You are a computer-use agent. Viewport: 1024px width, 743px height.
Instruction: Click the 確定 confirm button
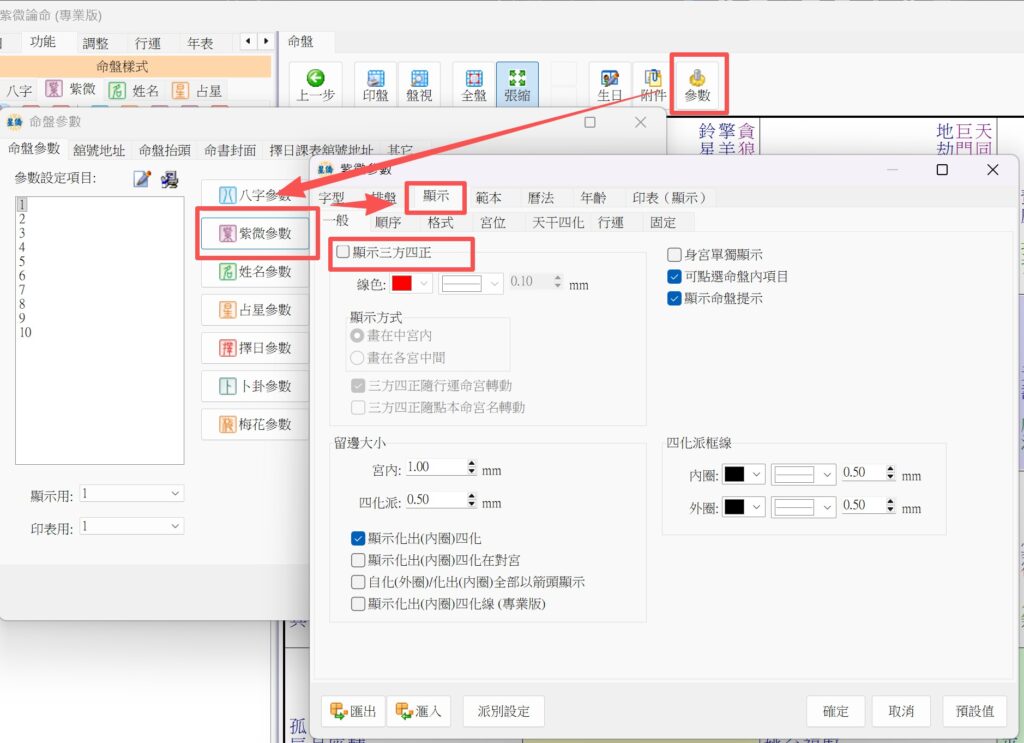[836, 711]
